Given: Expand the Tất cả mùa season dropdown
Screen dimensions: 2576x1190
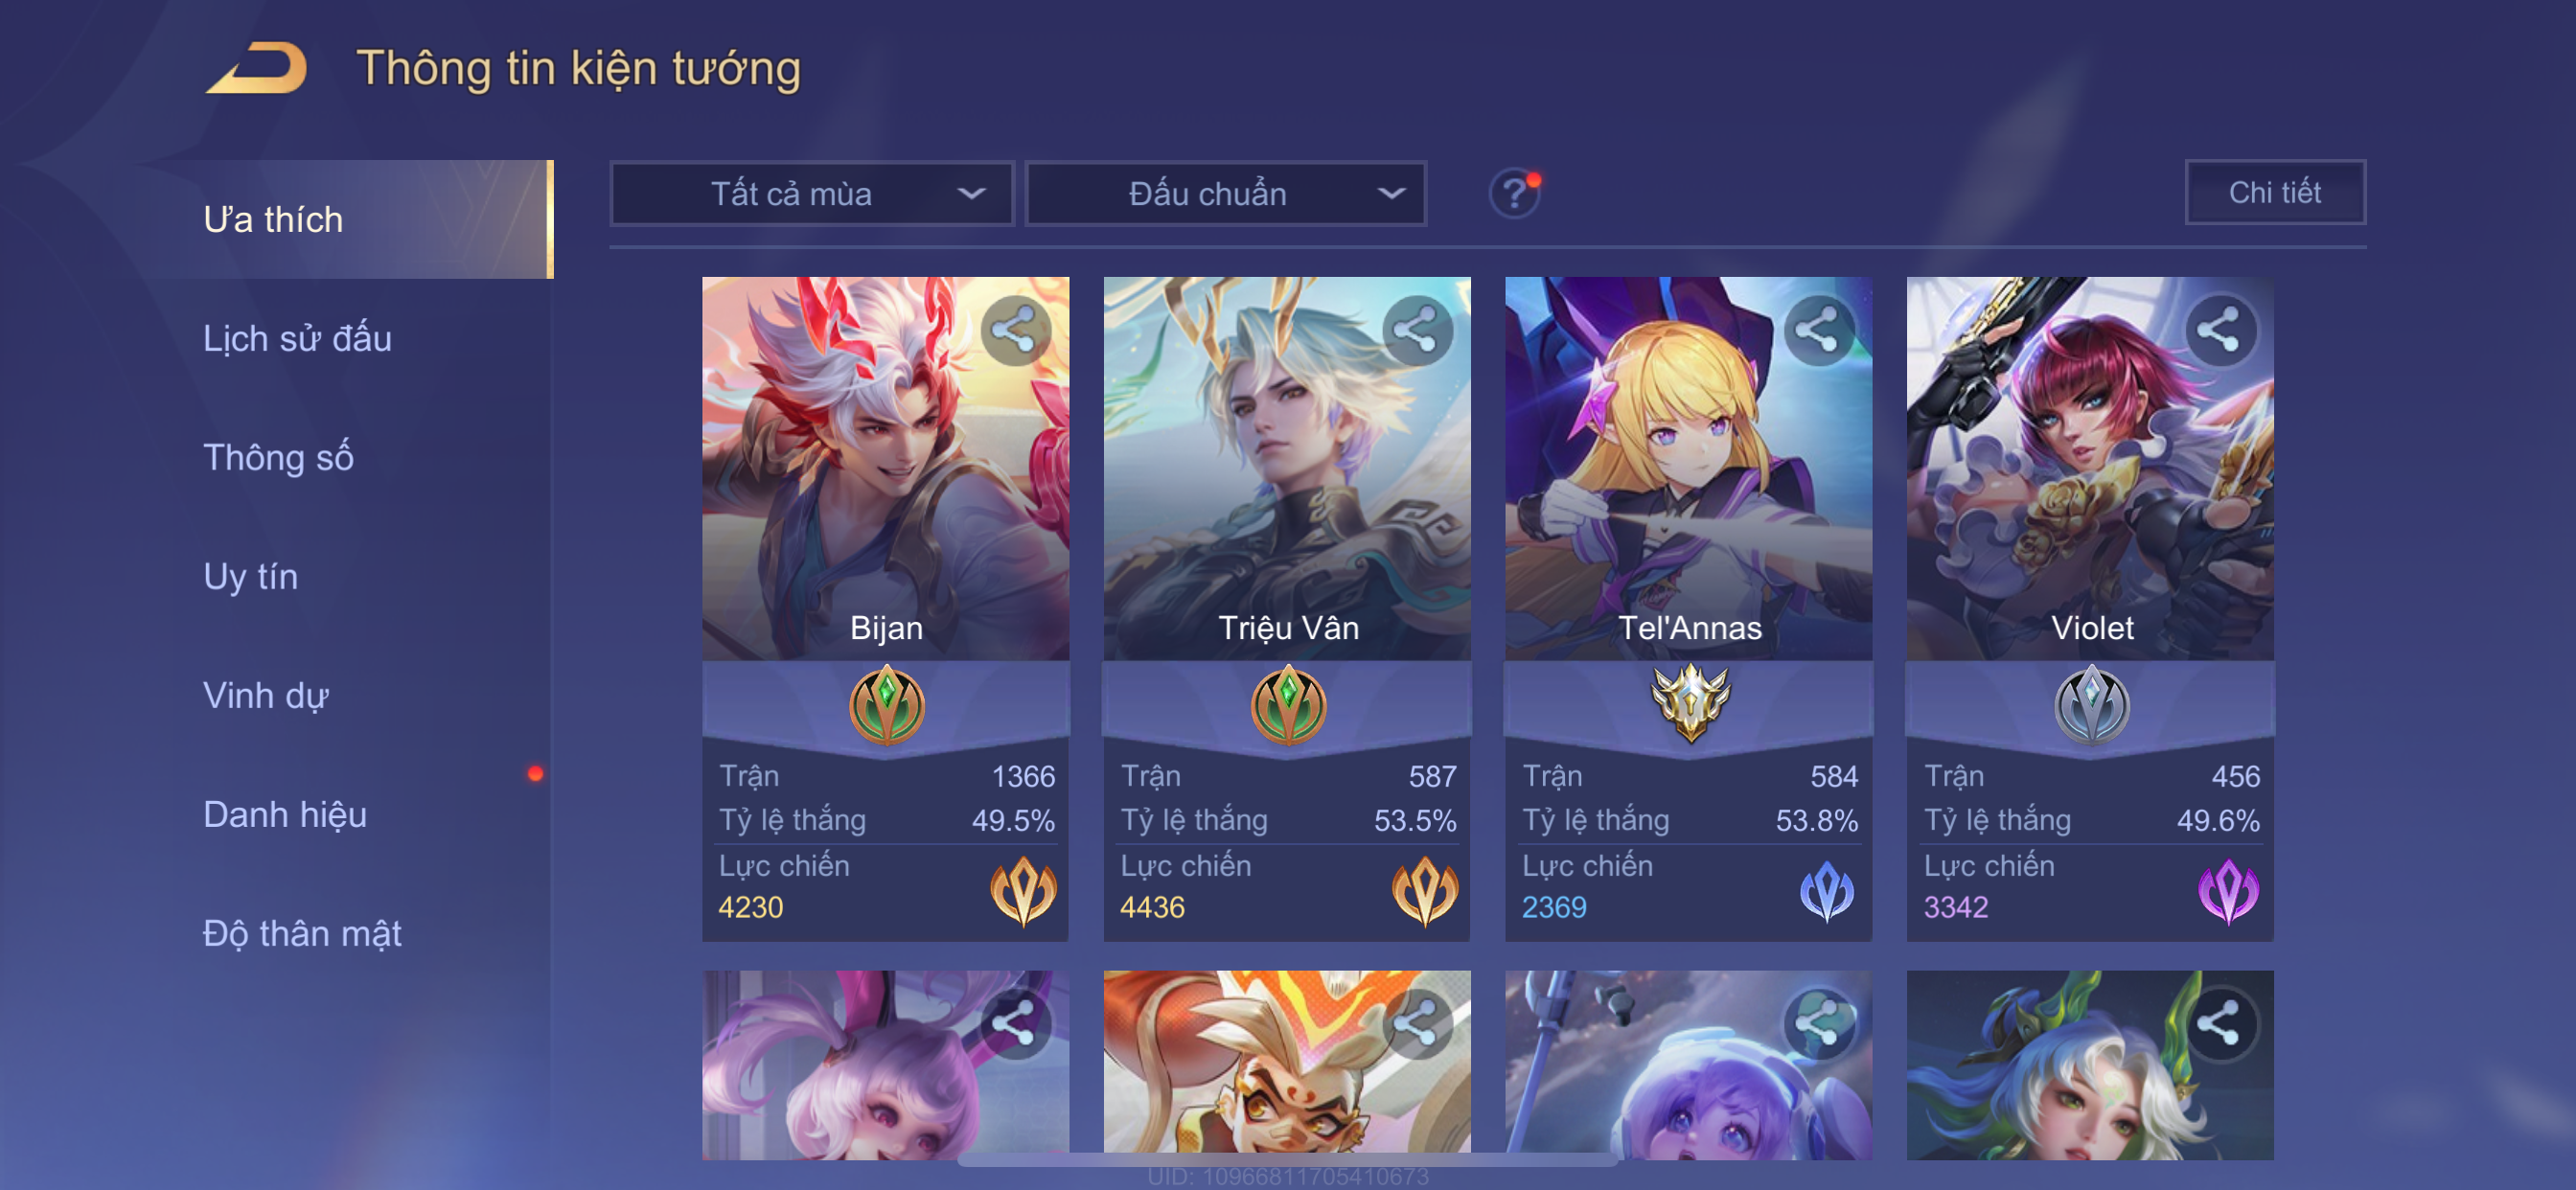Looking at the screenshot, I should click(x=812, y=193).
